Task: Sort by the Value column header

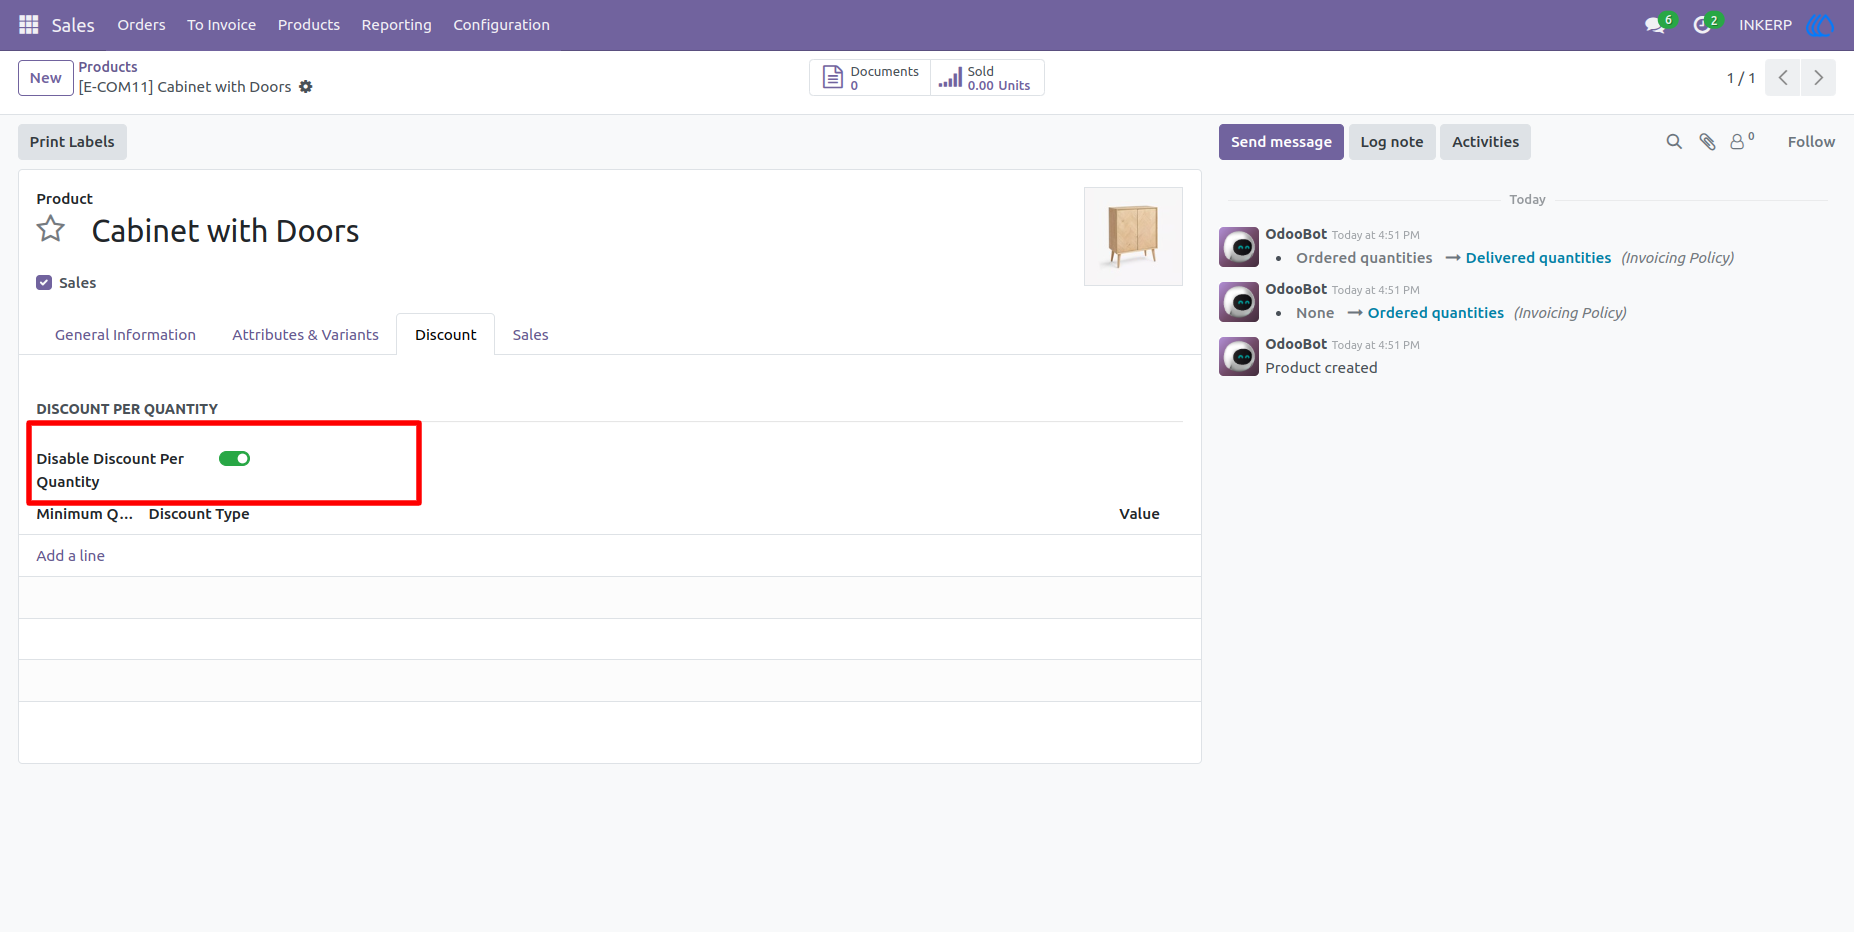Action: (x=1139, y=514)
